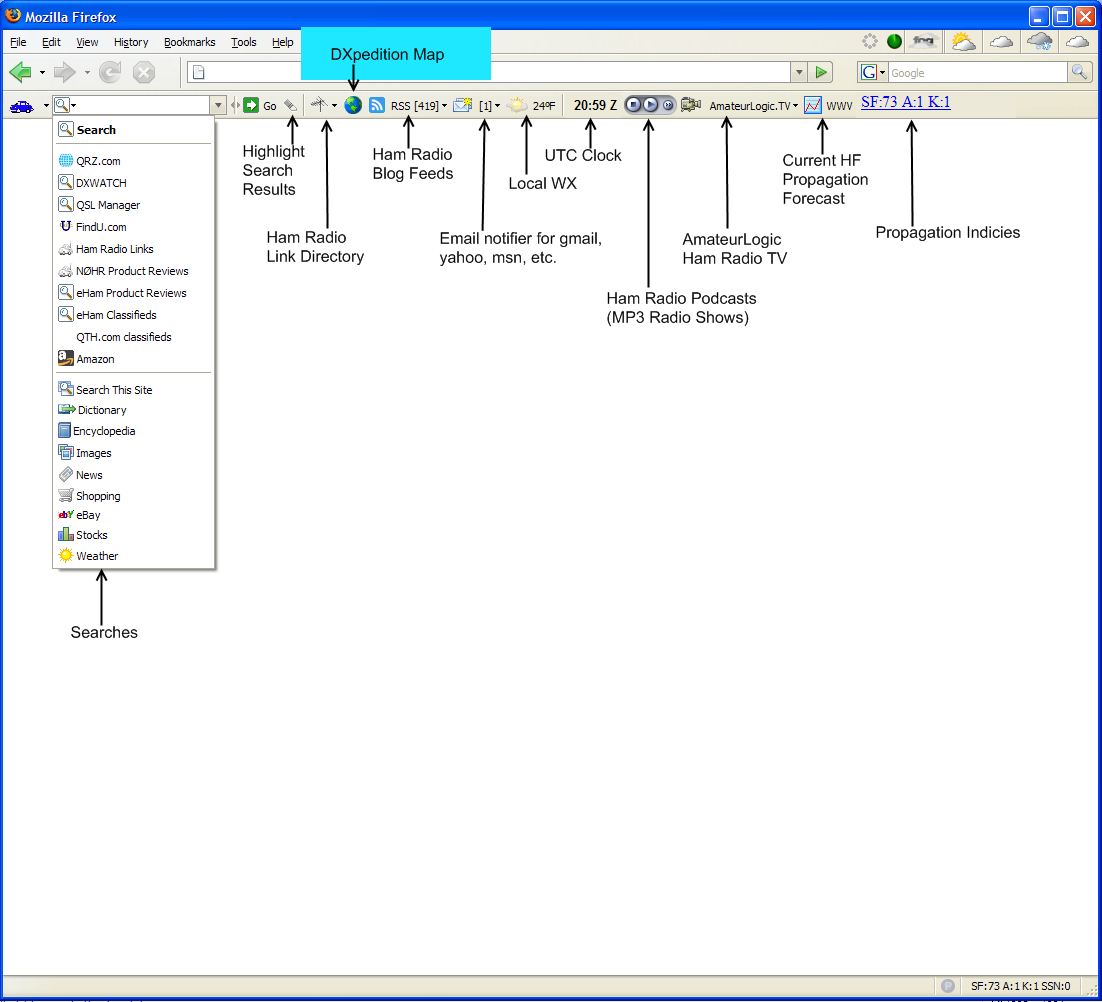
Task: Click the grey forward arrow button
Action: (65, 72)
